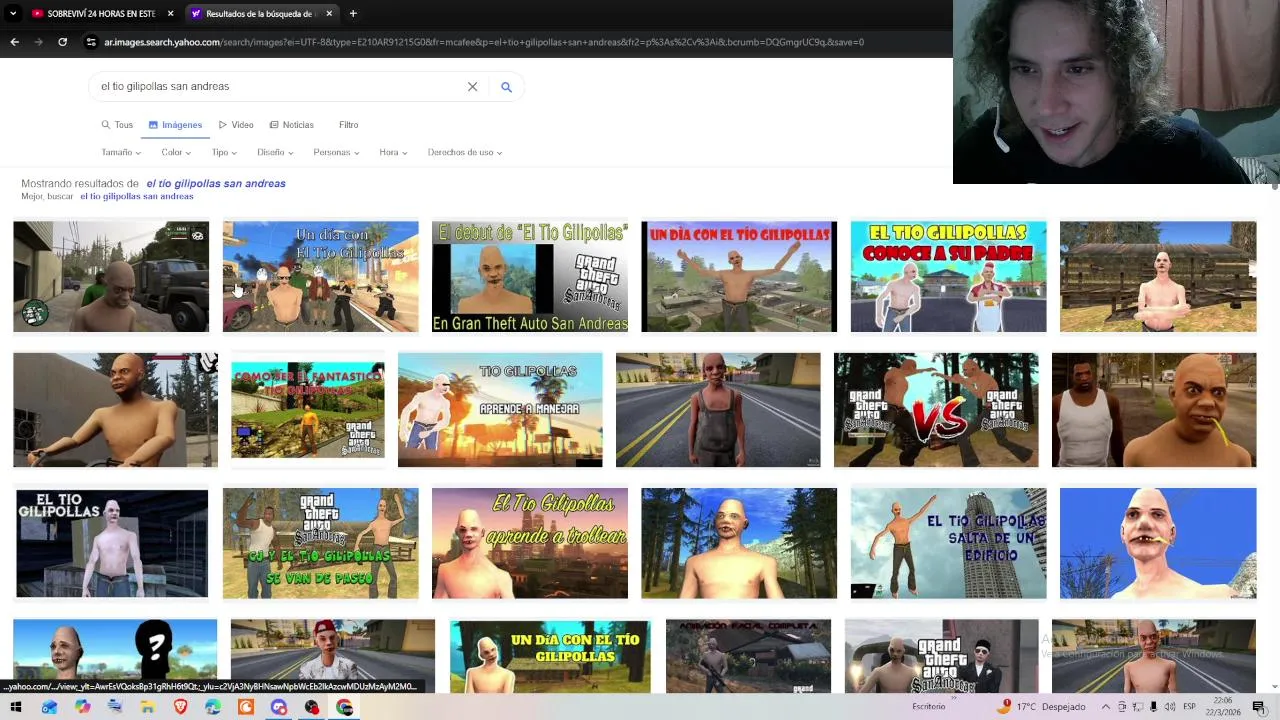This screenshot has height=720, width=1280.
Task: Open Escritorio toolbar in taskbar
Action: click(928, 707)
